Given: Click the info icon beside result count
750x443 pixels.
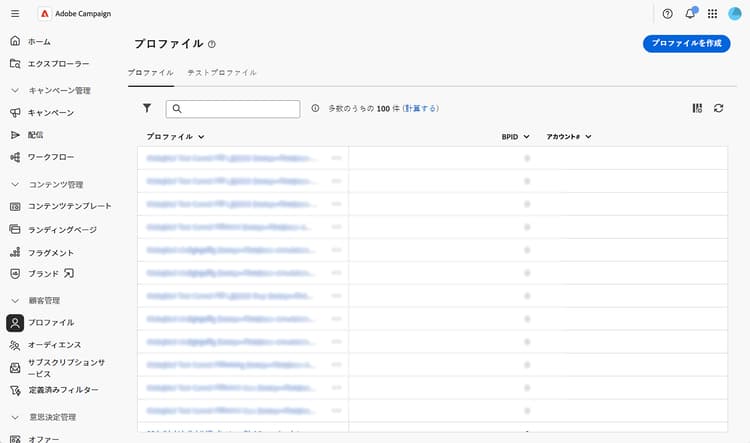Looking at the screenshot, I should (315, 108).
